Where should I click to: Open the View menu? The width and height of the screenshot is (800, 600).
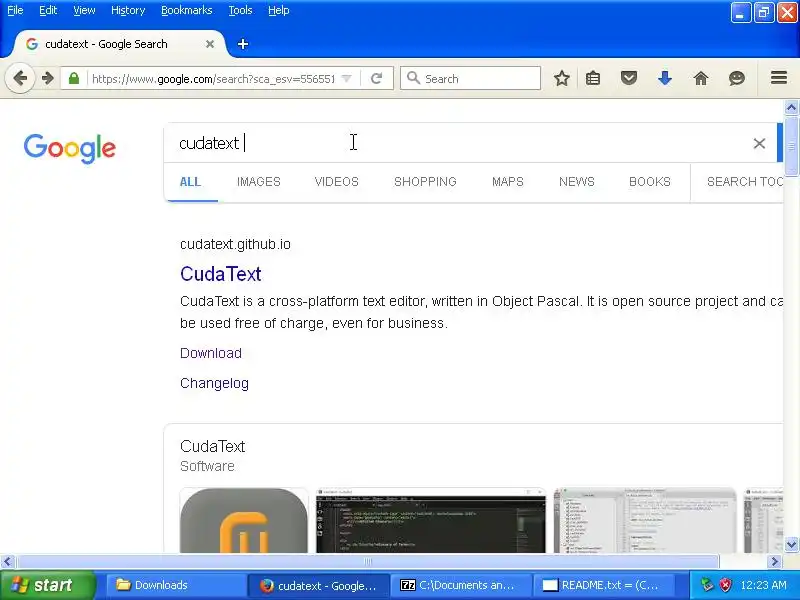click(84, 10)
